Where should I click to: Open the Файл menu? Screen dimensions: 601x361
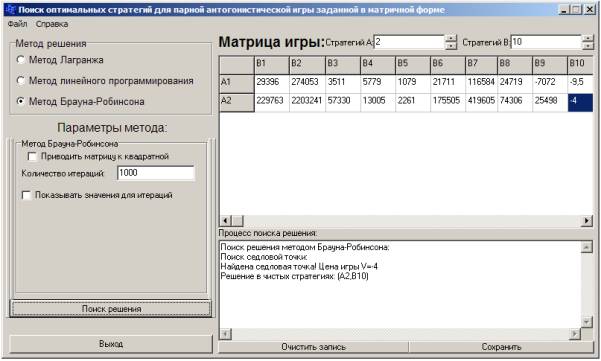pos(17,24)
